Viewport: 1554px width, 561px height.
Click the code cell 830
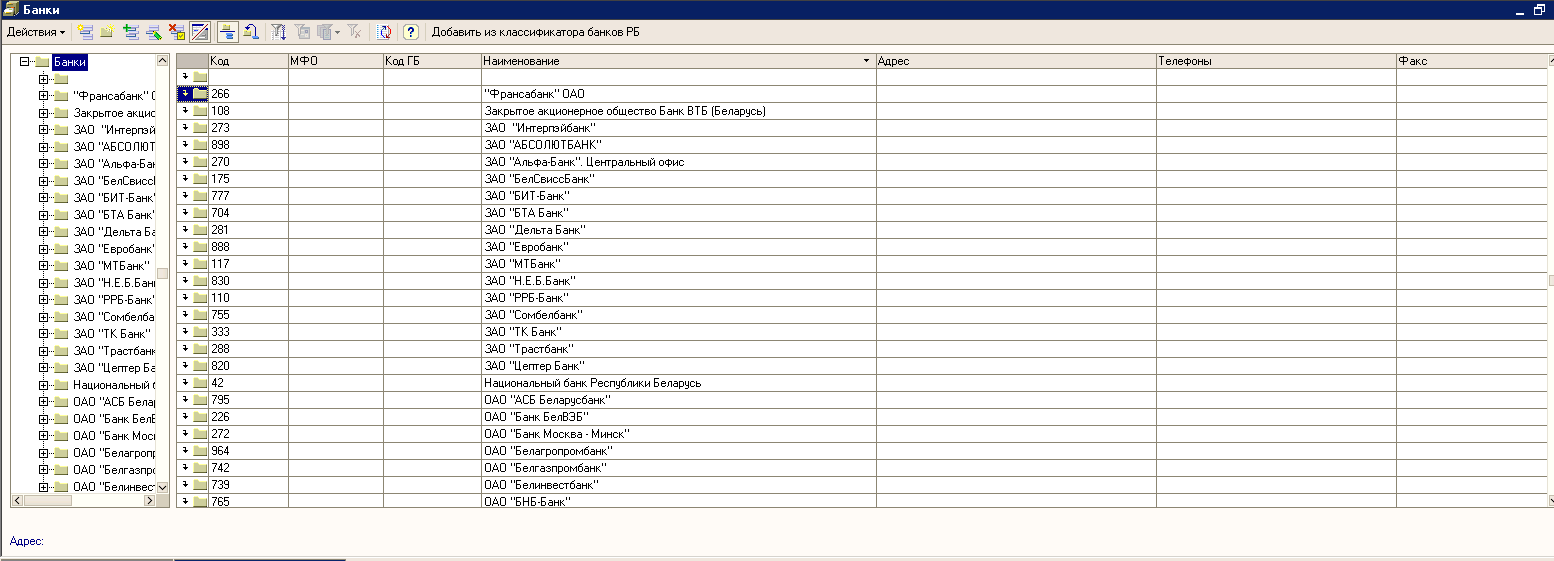(x=248, y=281)
